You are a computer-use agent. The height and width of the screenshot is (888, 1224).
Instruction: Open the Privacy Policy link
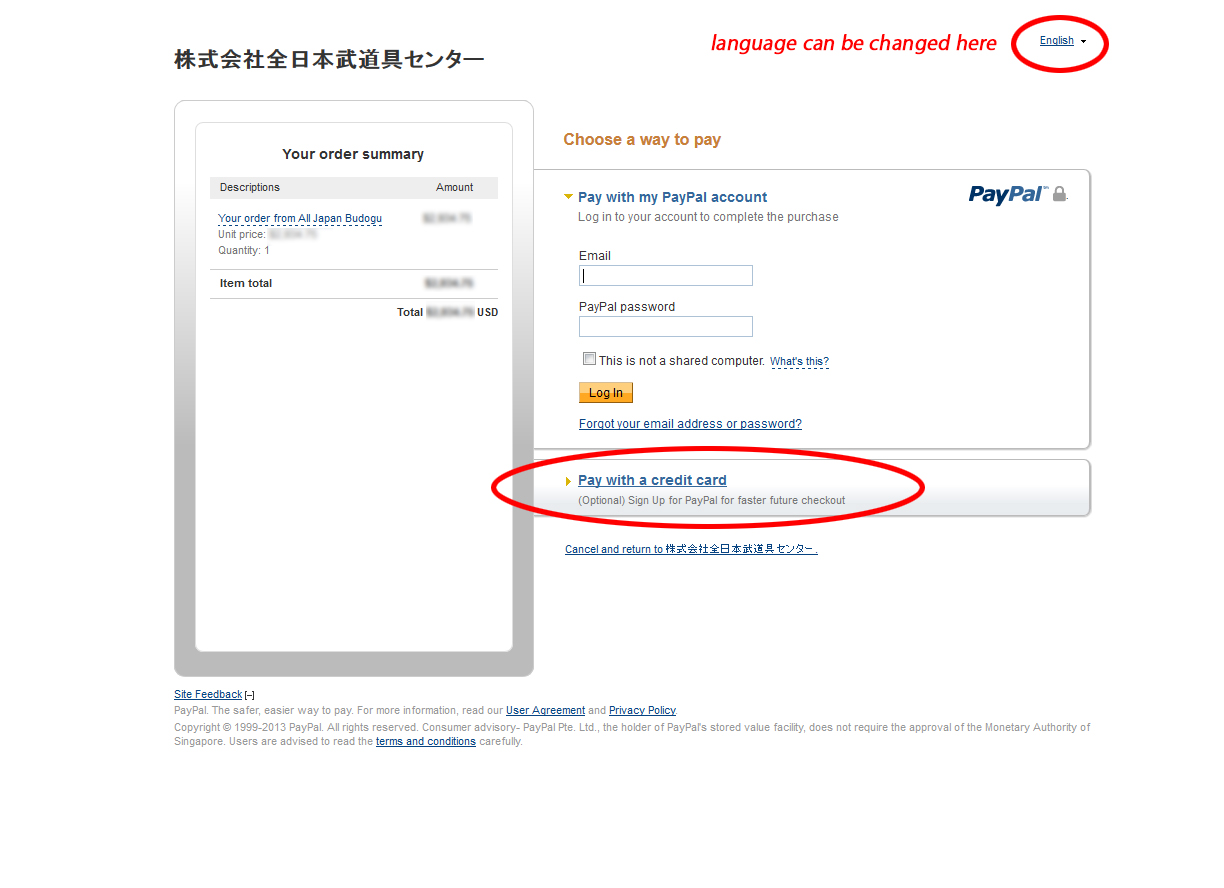642,710
